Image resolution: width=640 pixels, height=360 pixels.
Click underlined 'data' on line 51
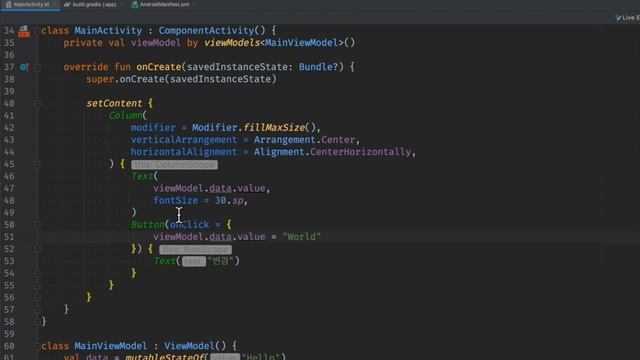click(220, 237)
